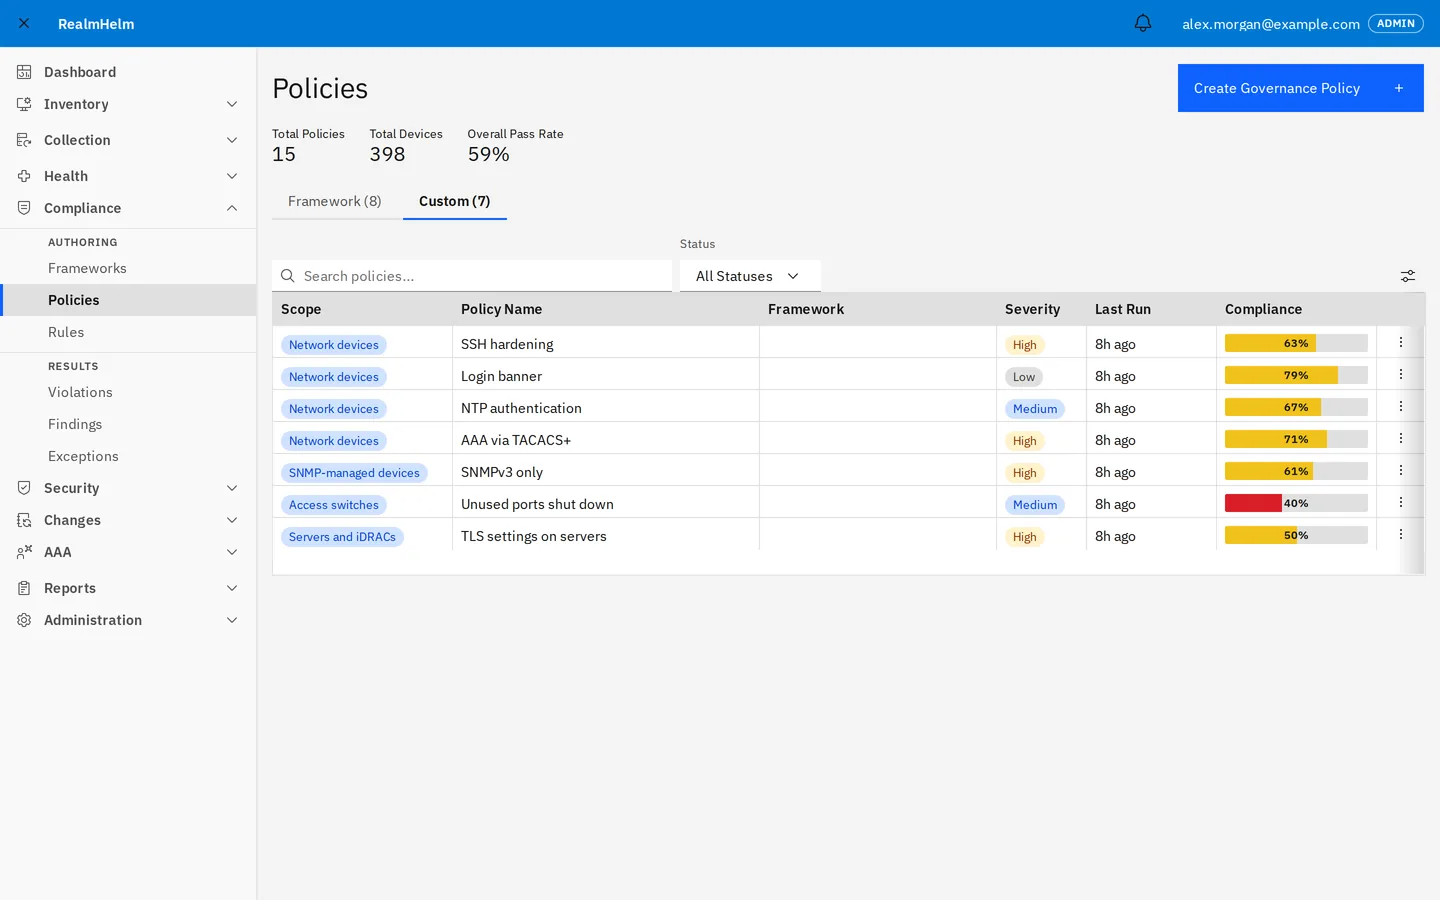
Task: Switch to the Framework (8) tab
Action: click(x=335, y=201)
